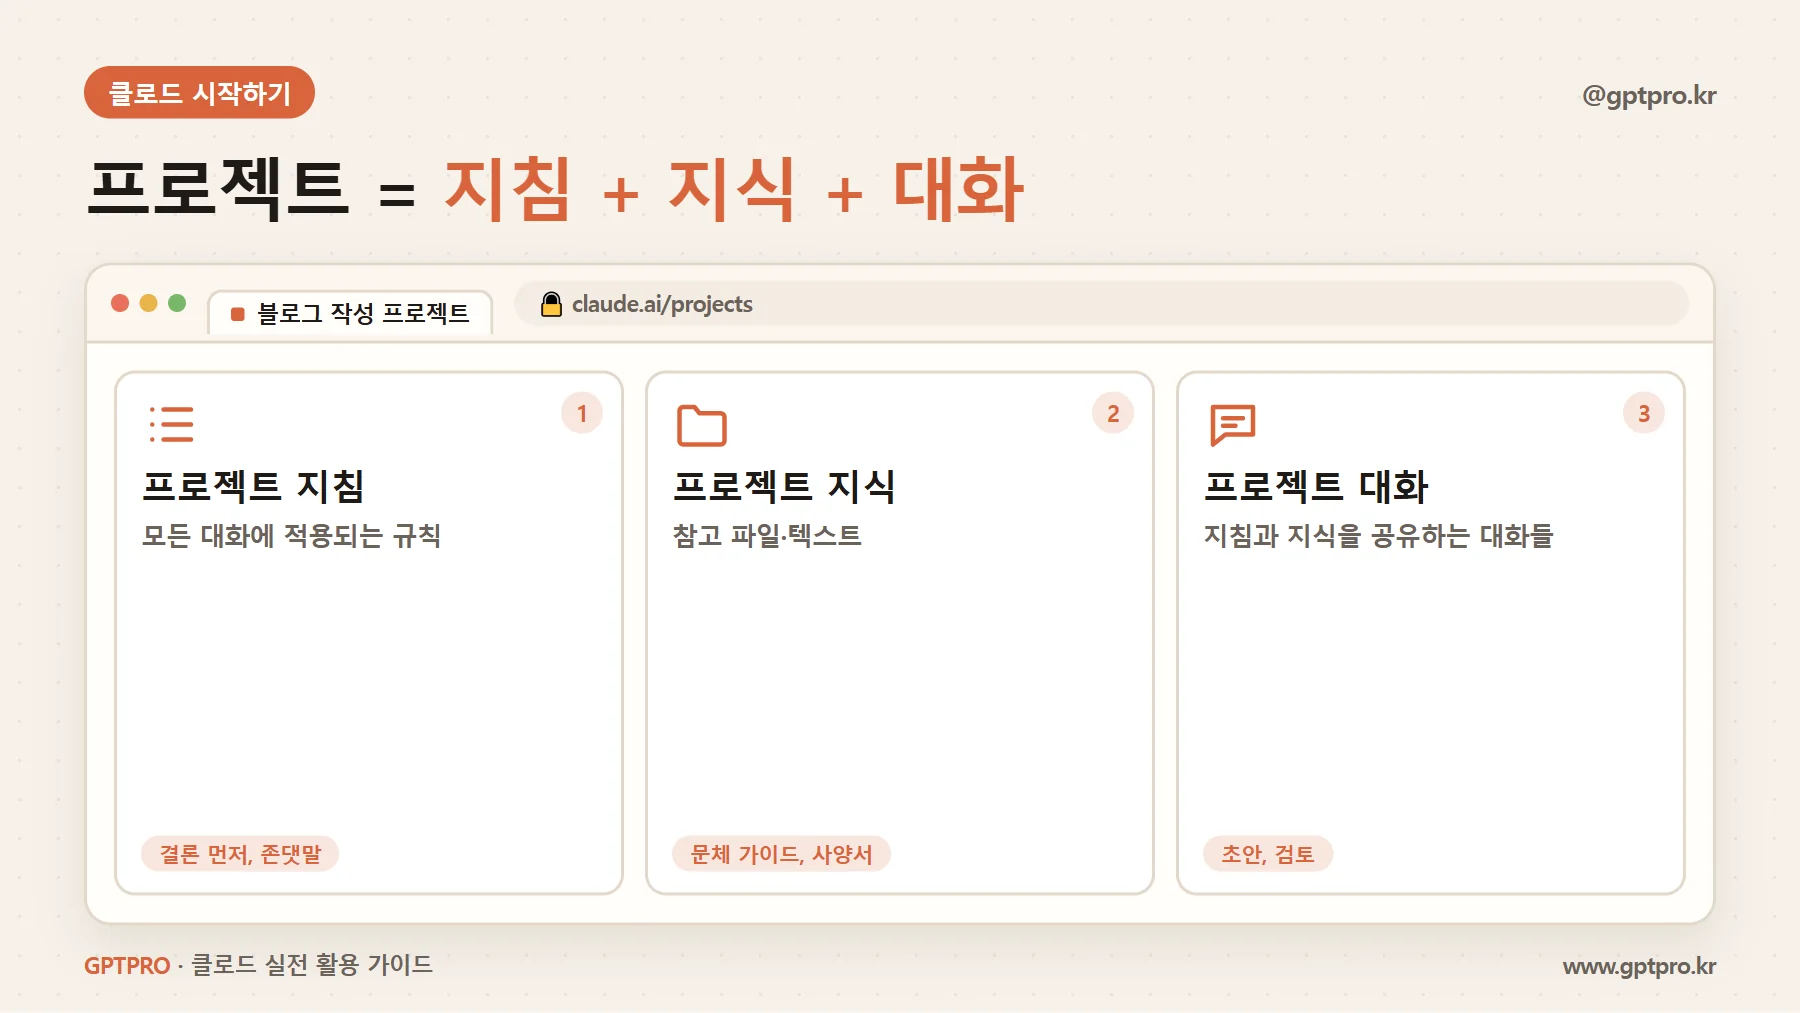Click the 문체 가이드, 사양서 tag

pos(781,854)
